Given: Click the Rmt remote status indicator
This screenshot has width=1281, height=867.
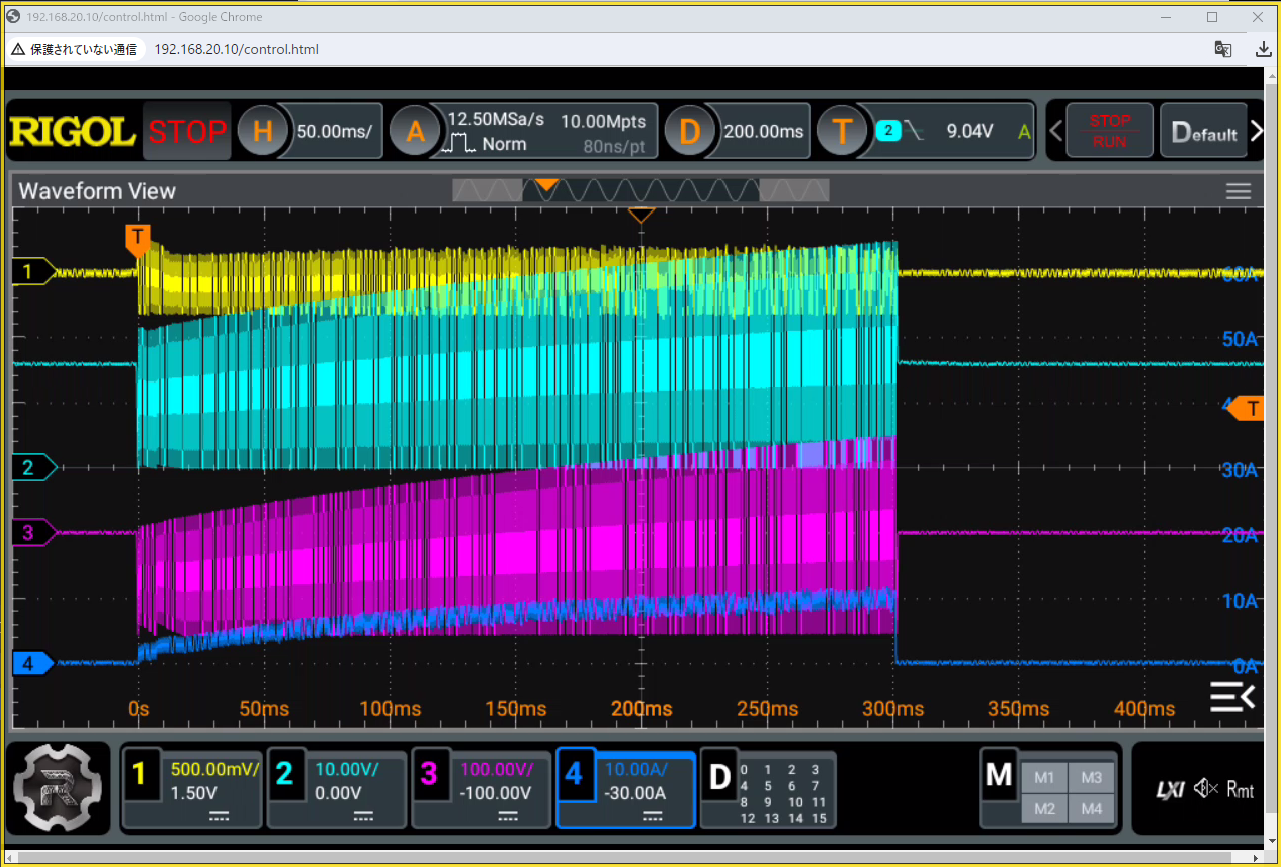Looking at the screenshot, I should pos(1240,790).
